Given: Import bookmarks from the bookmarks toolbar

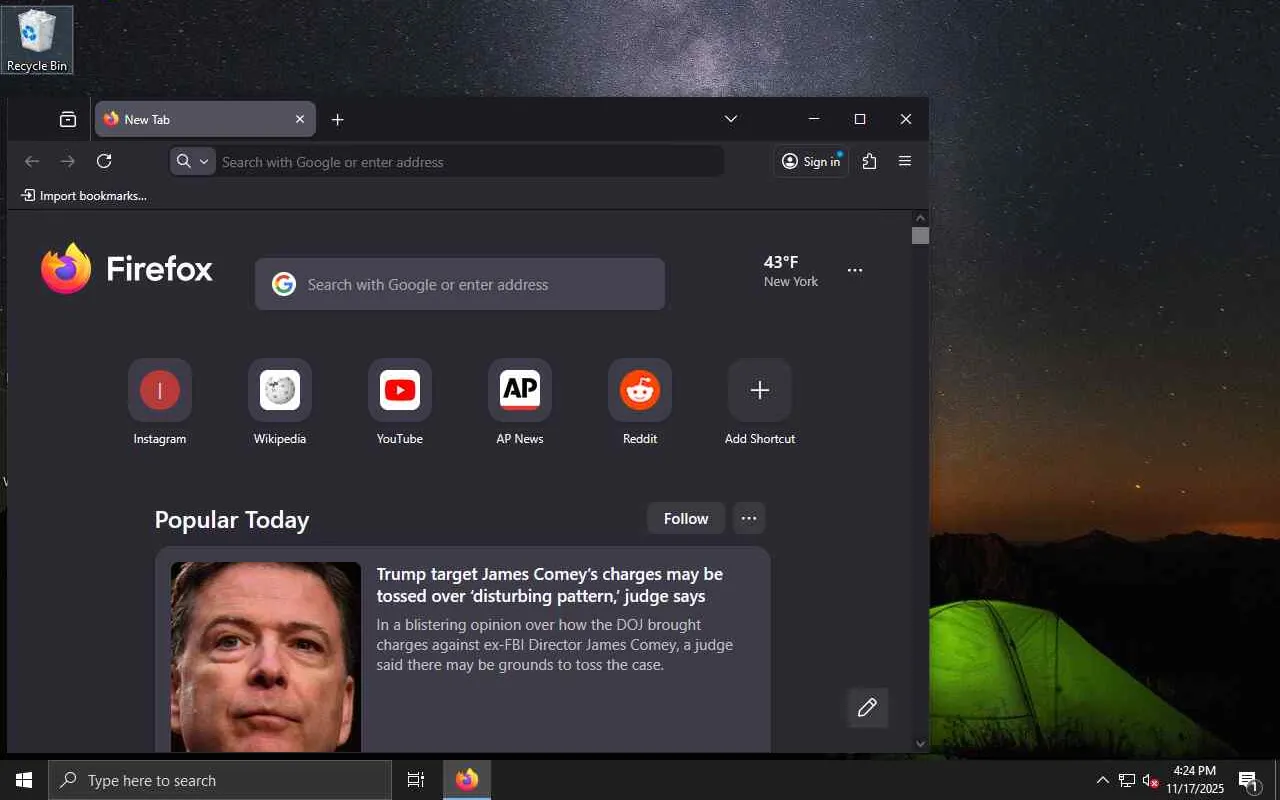Looking at the screenshot, I should [x=84, y=196].
